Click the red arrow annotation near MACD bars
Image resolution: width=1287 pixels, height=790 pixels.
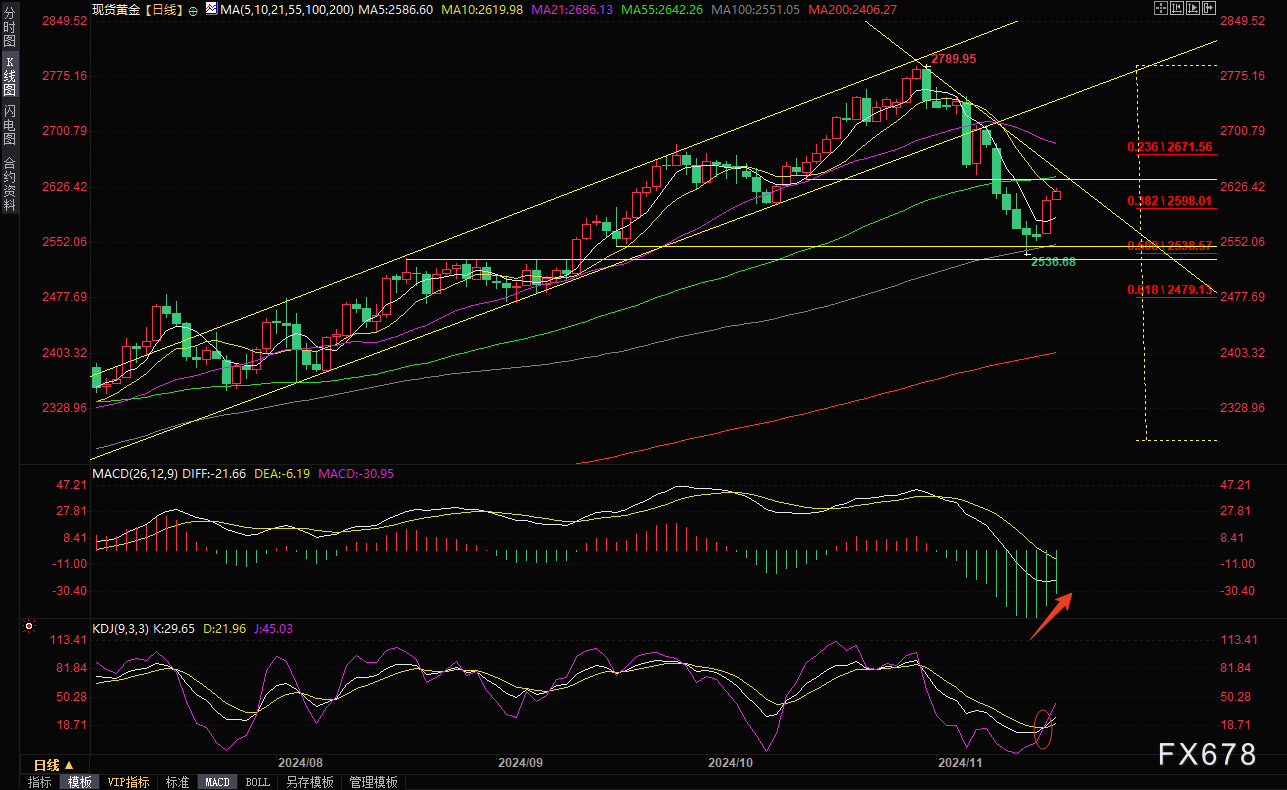click(x=1052, y=614)
